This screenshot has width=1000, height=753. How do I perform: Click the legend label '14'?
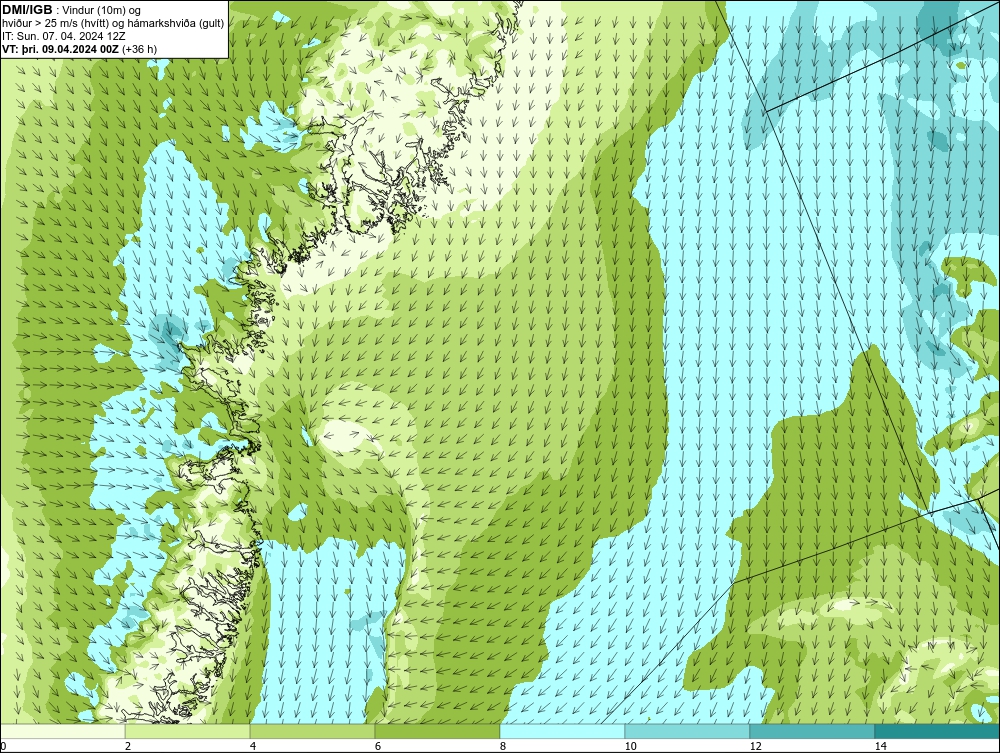[x=880, y=746]
